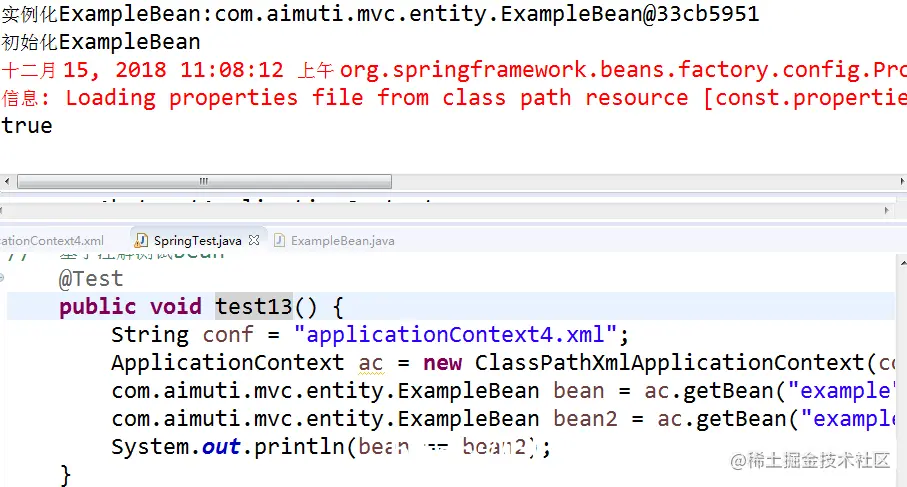Click the lower pane scrollbar right arrow

(887, 211)
